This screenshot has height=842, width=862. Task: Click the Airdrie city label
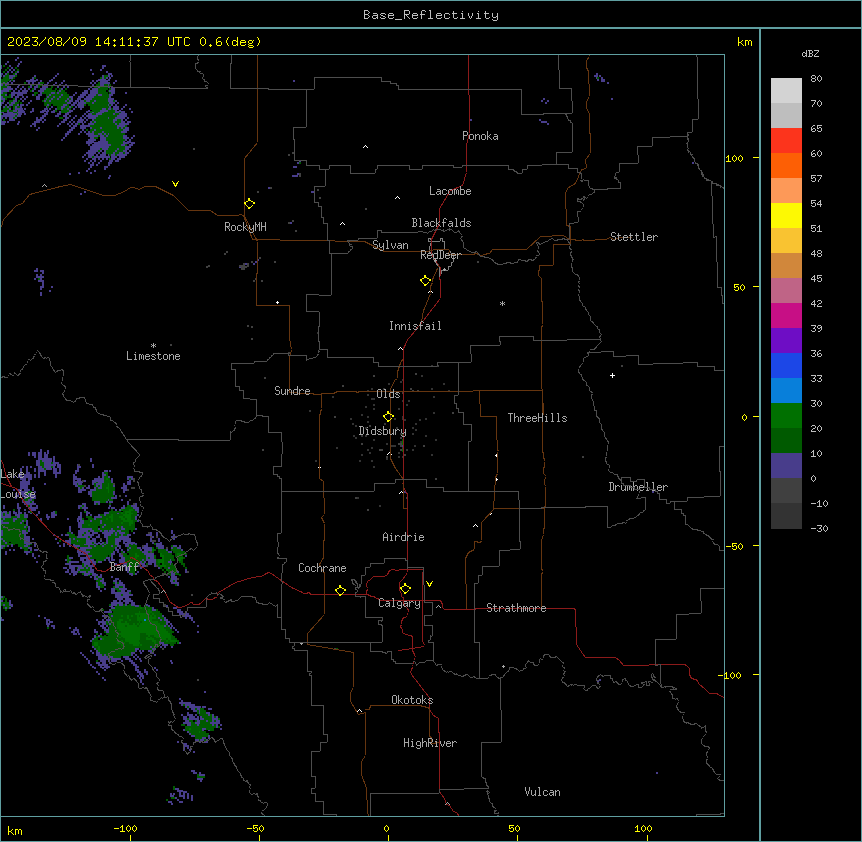coord(403,537)
